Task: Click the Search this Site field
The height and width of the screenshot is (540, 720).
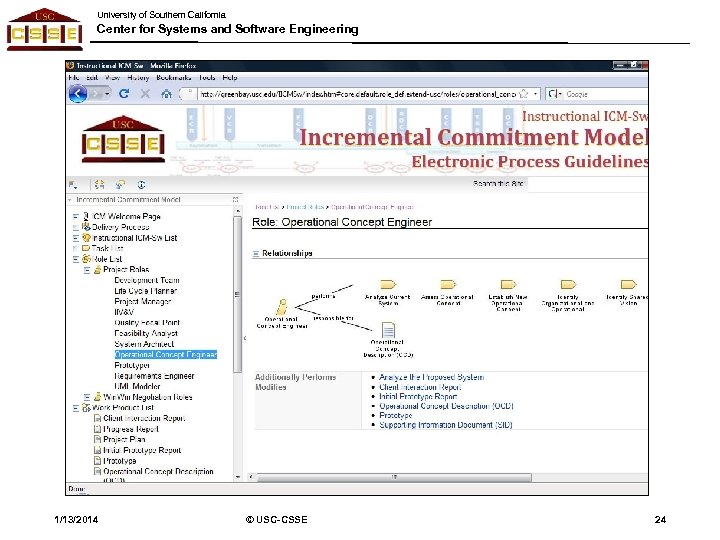Action: (587, 184)
